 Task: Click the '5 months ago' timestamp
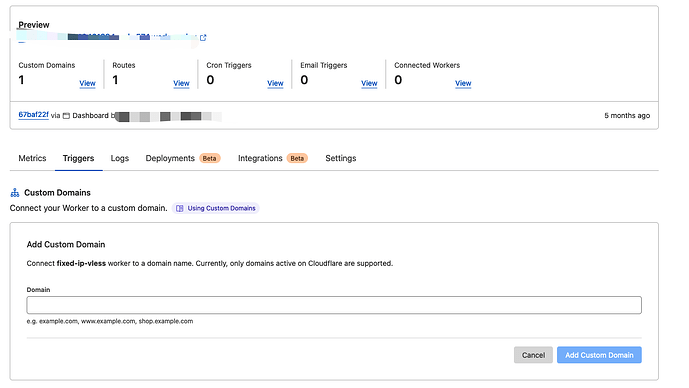pos(627,116)
